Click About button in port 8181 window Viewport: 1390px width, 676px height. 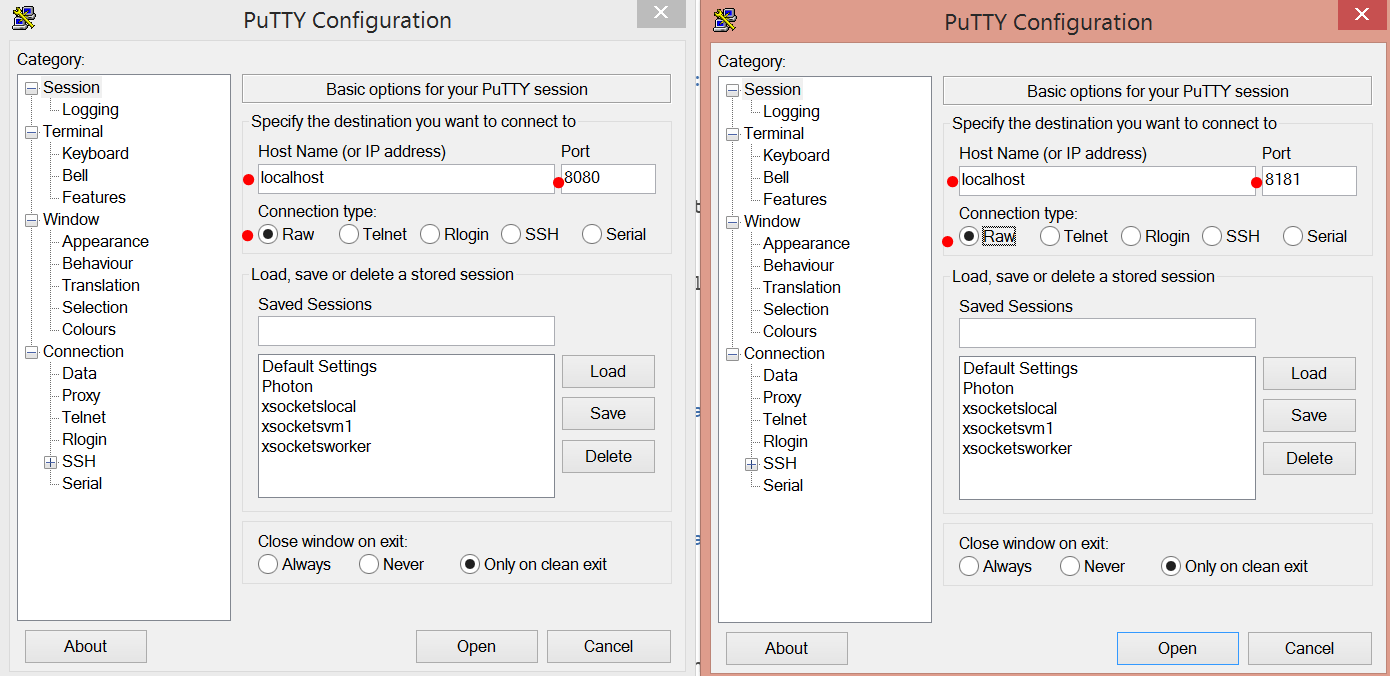pyautogui.click(x=787, y=648)
